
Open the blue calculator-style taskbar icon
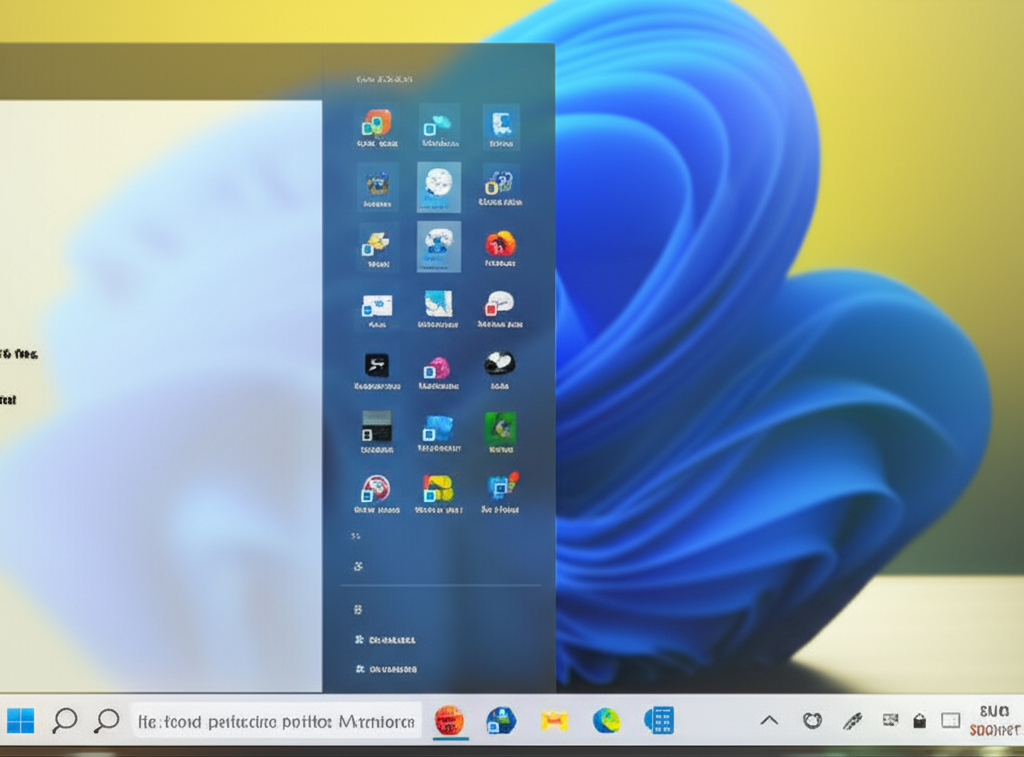659,720
